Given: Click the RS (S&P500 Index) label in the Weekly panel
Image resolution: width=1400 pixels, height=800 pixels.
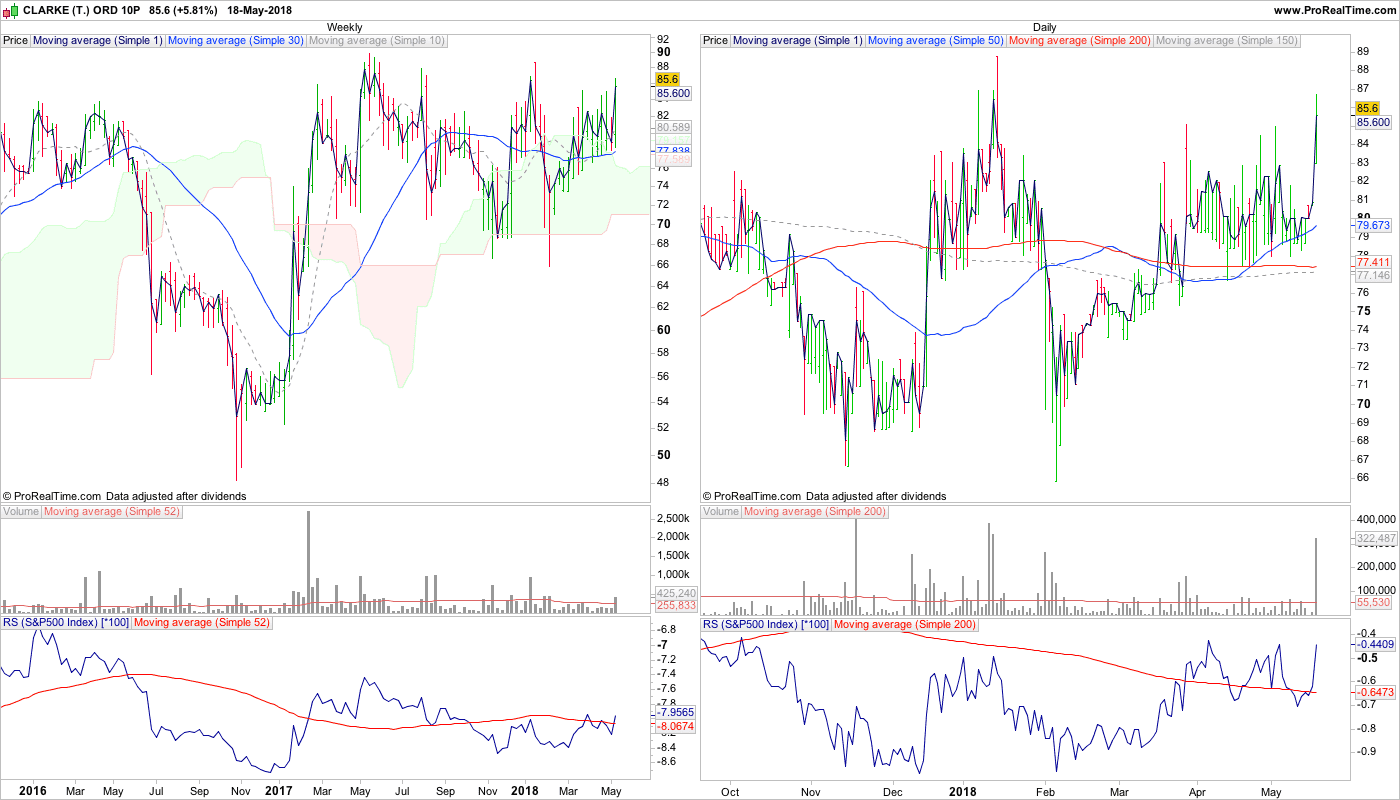Looking at the screenshot, I should (66, 624).
